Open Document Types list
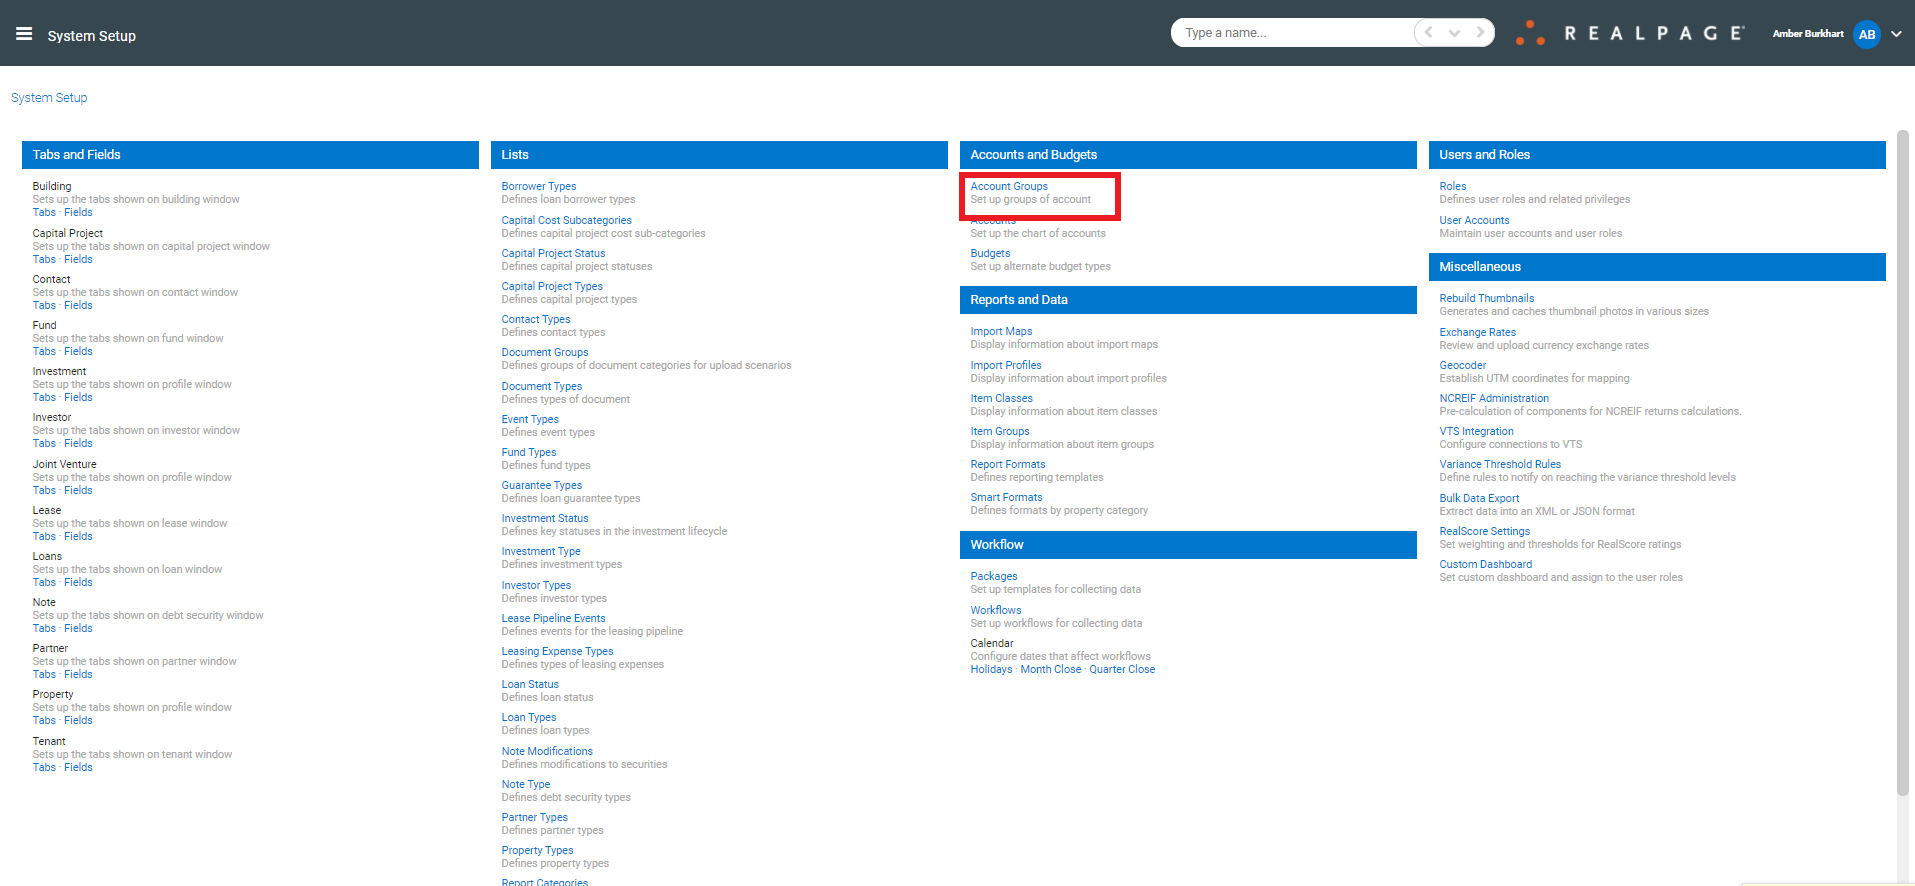This screenshot has height=886, width=1915. click(x=541, y=386)
